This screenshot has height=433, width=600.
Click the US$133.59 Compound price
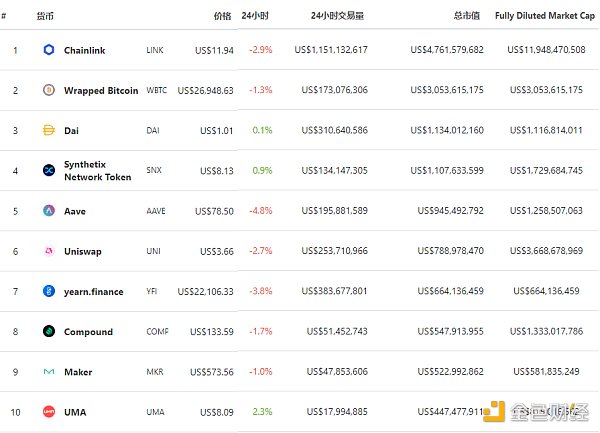[x=212, y=332]
